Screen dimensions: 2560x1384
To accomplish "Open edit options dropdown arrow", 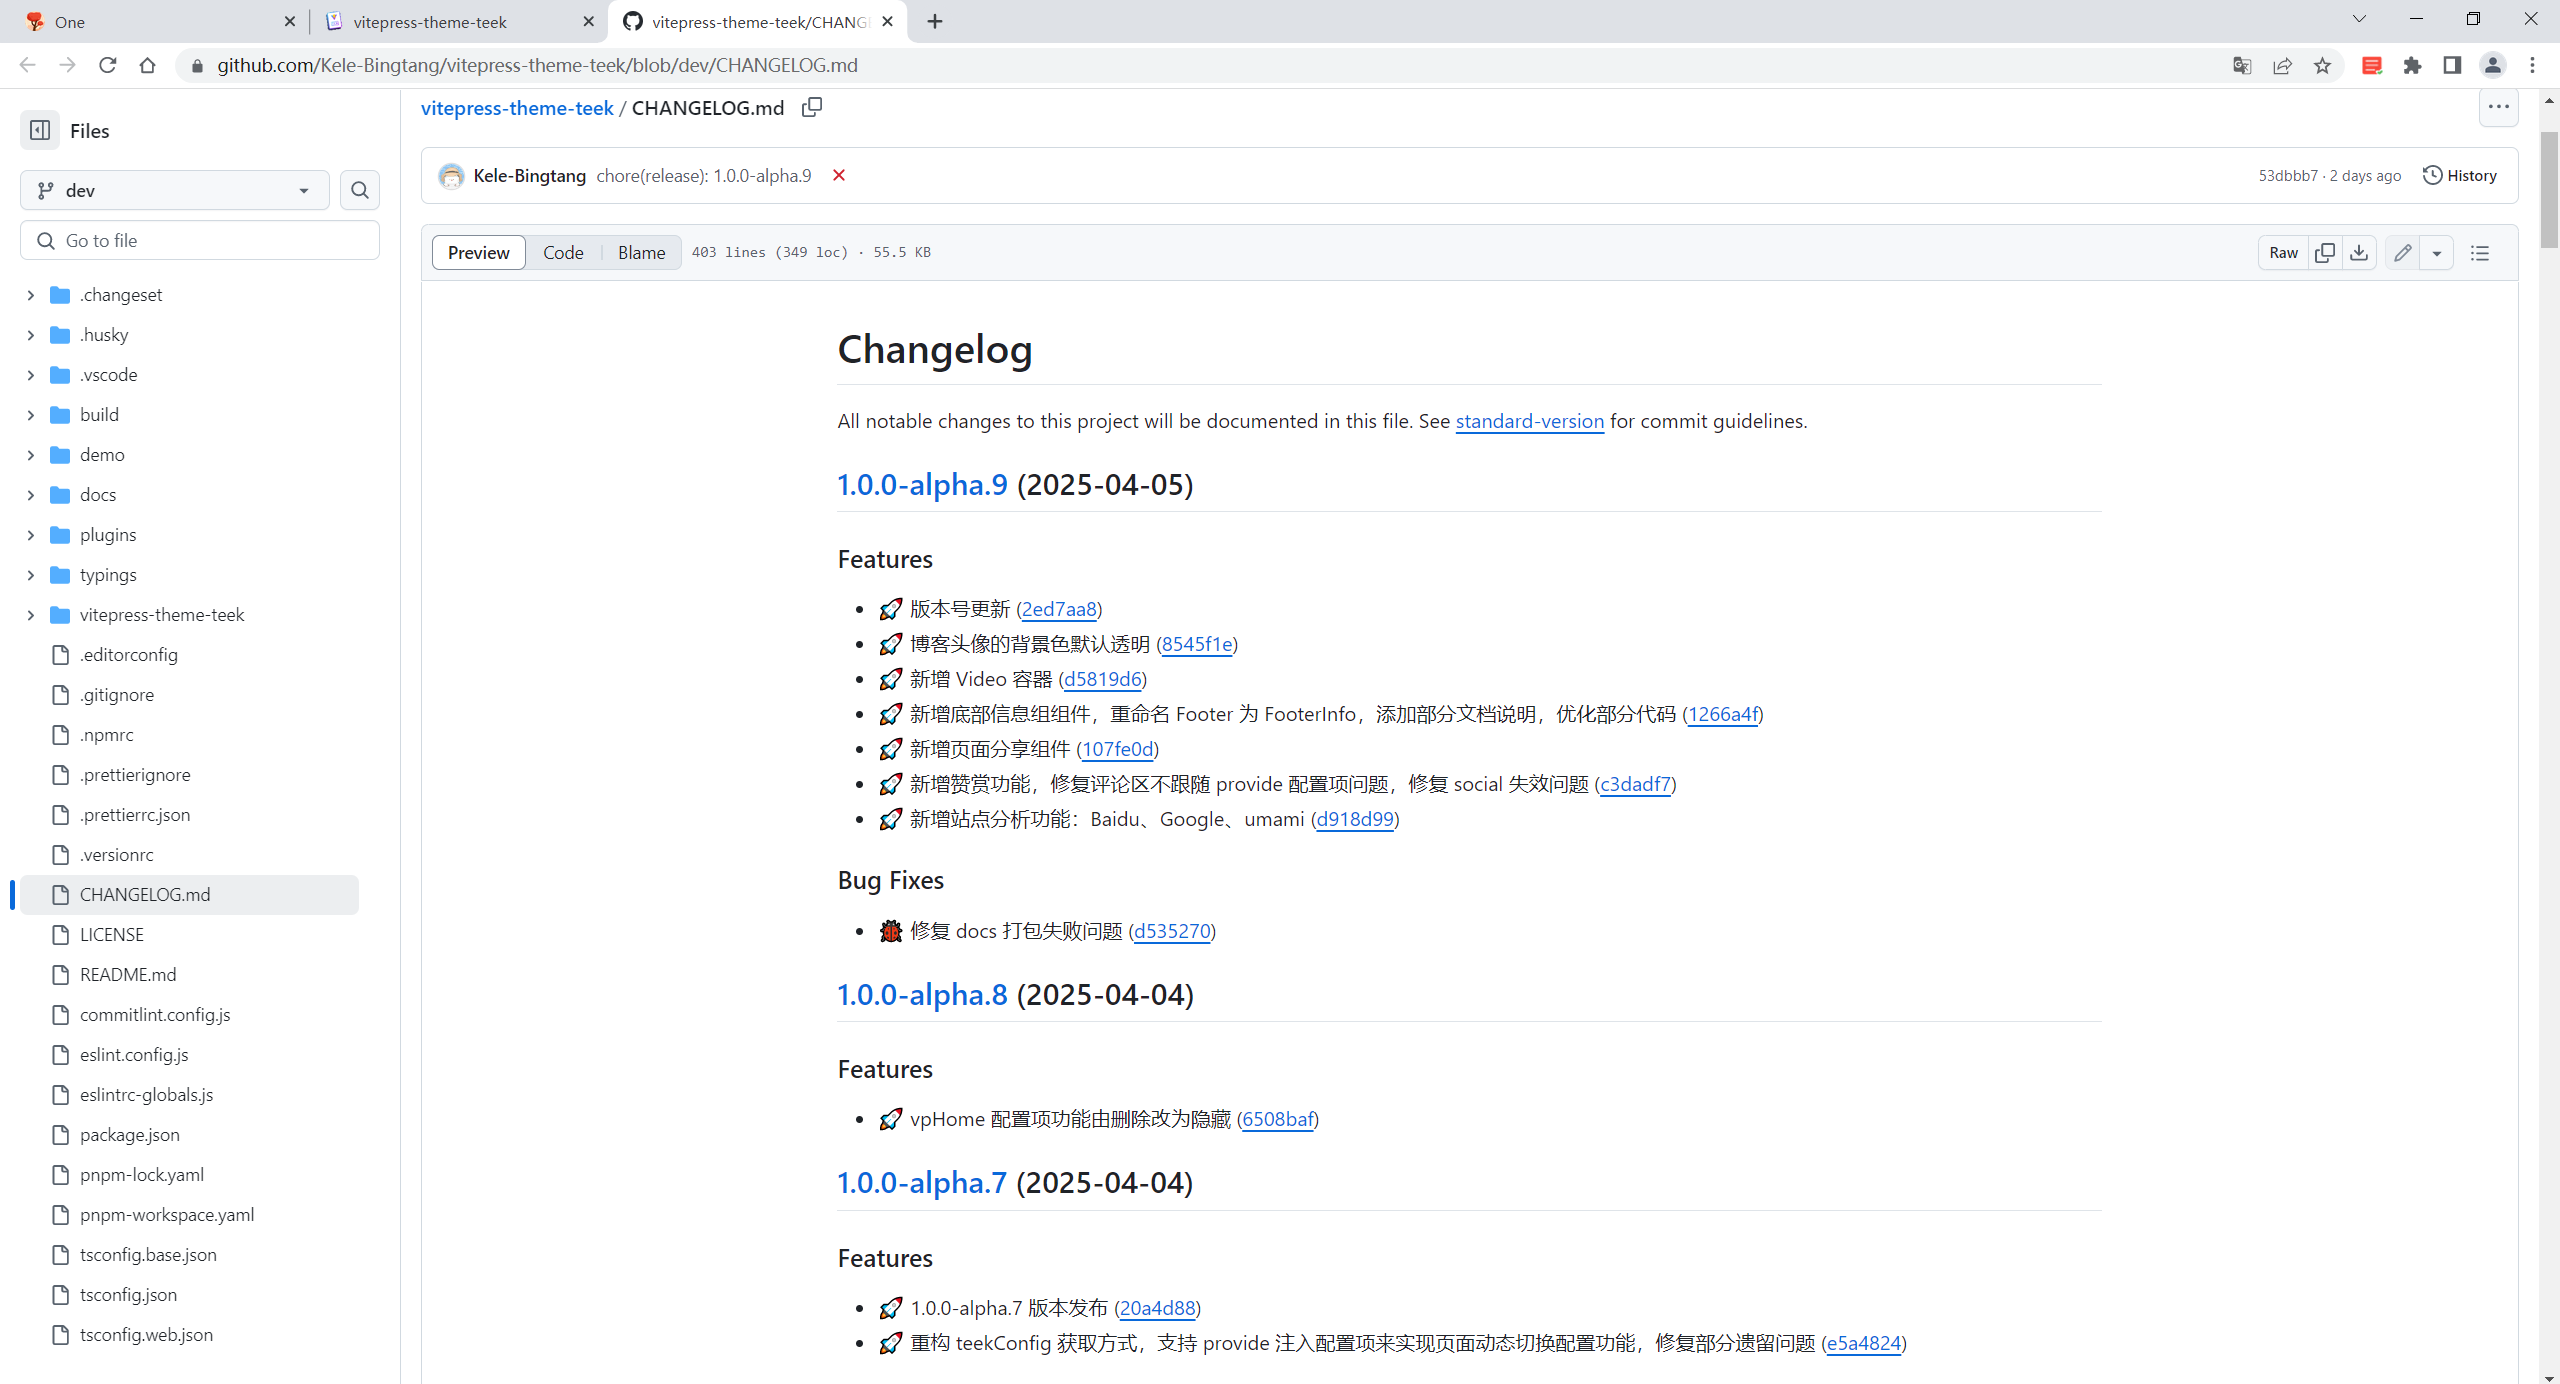I will pos(2437,253).
